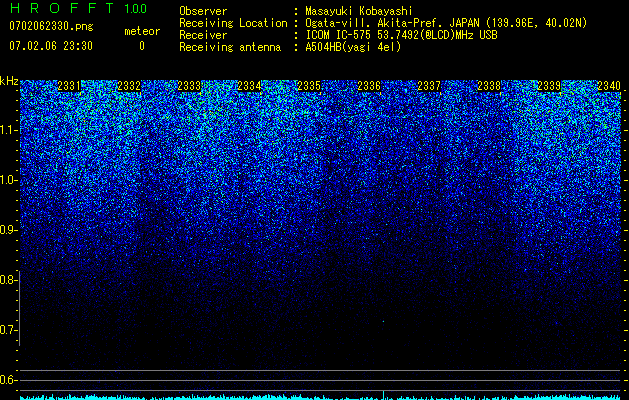Click the Observer field label
The width and height of the screenshot is (629, 400).
coord(203,11)
